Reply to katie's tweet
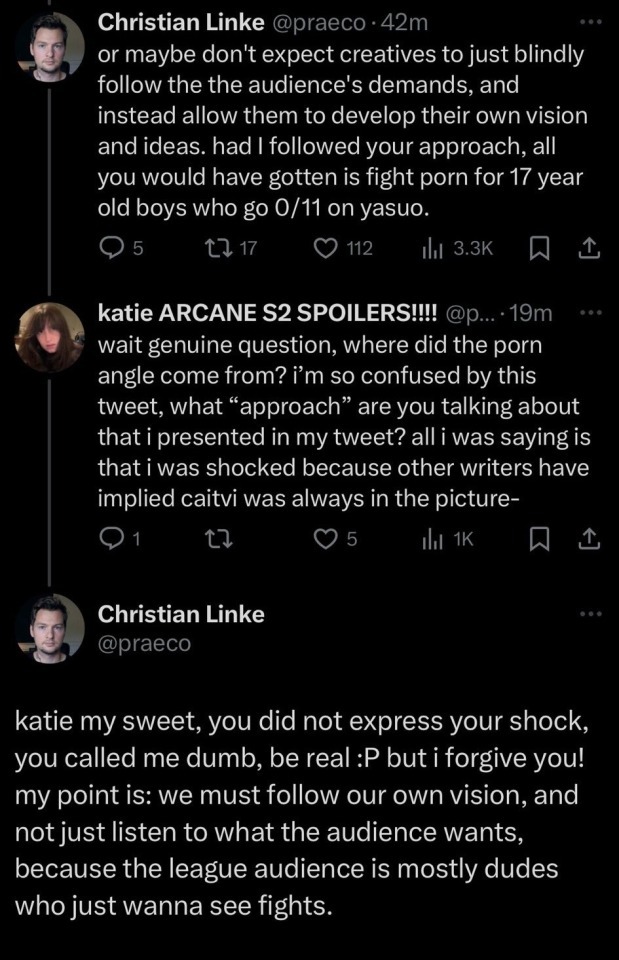The width and height of the screenshot is (619, 960). tap(111, 540)
